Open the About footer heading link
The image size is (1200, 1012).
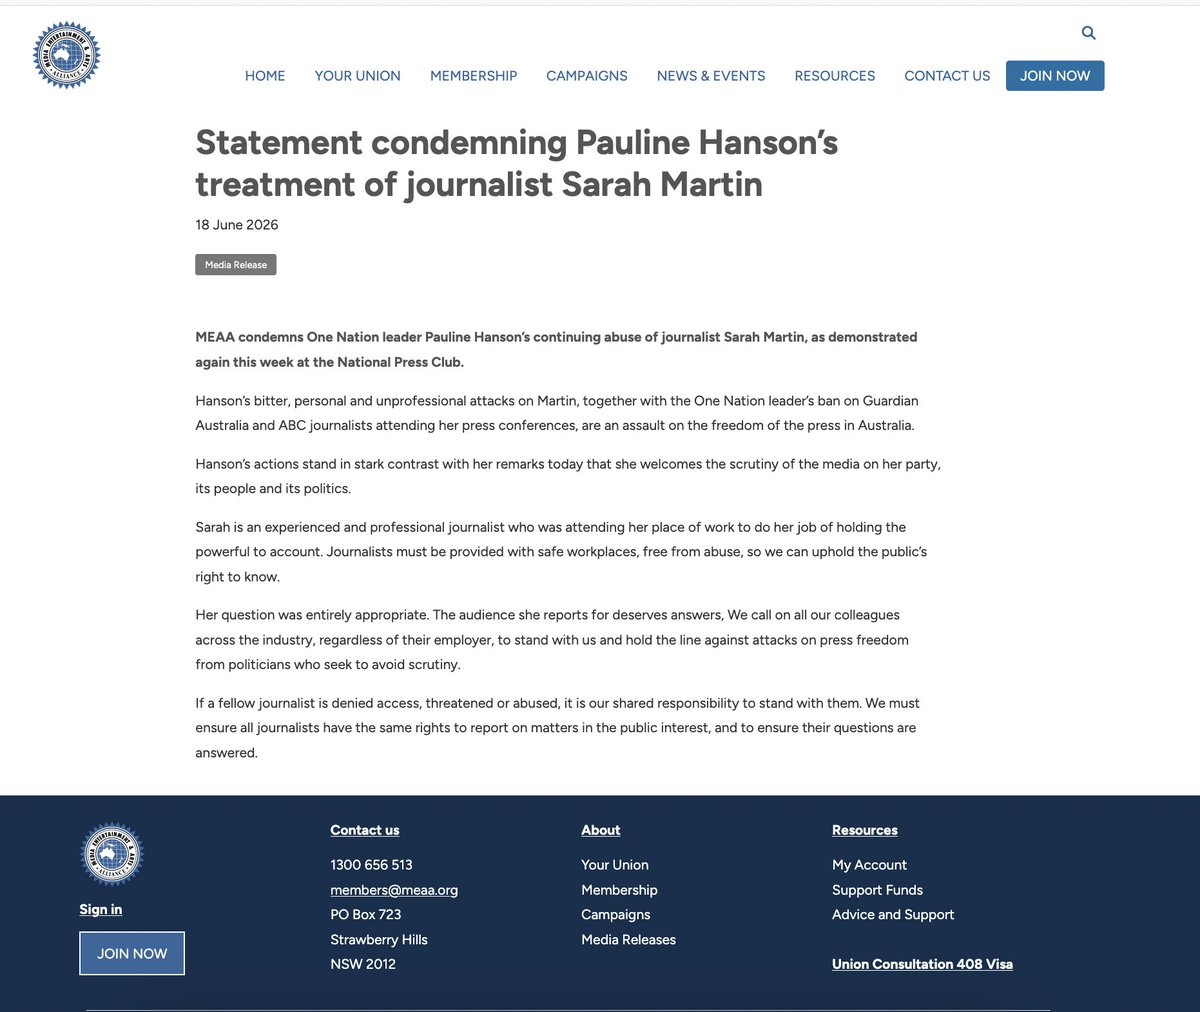point(601,830)
